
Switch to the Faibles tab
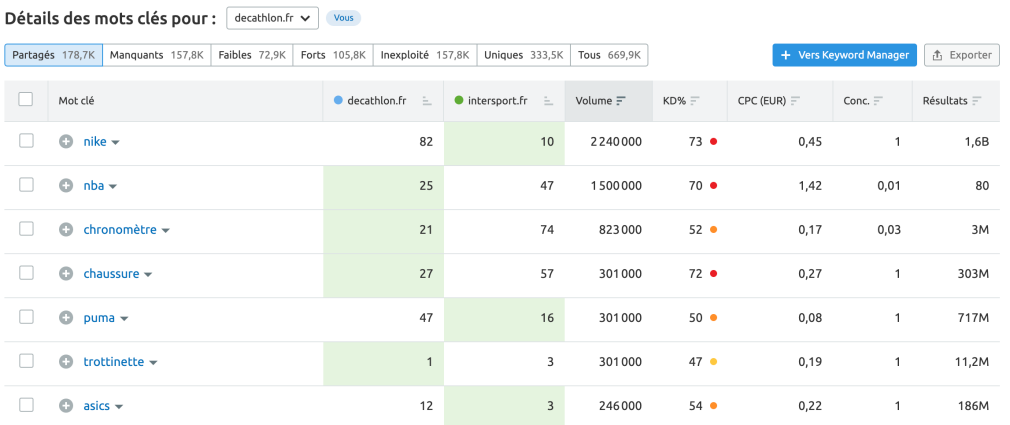tap(252, 55)
